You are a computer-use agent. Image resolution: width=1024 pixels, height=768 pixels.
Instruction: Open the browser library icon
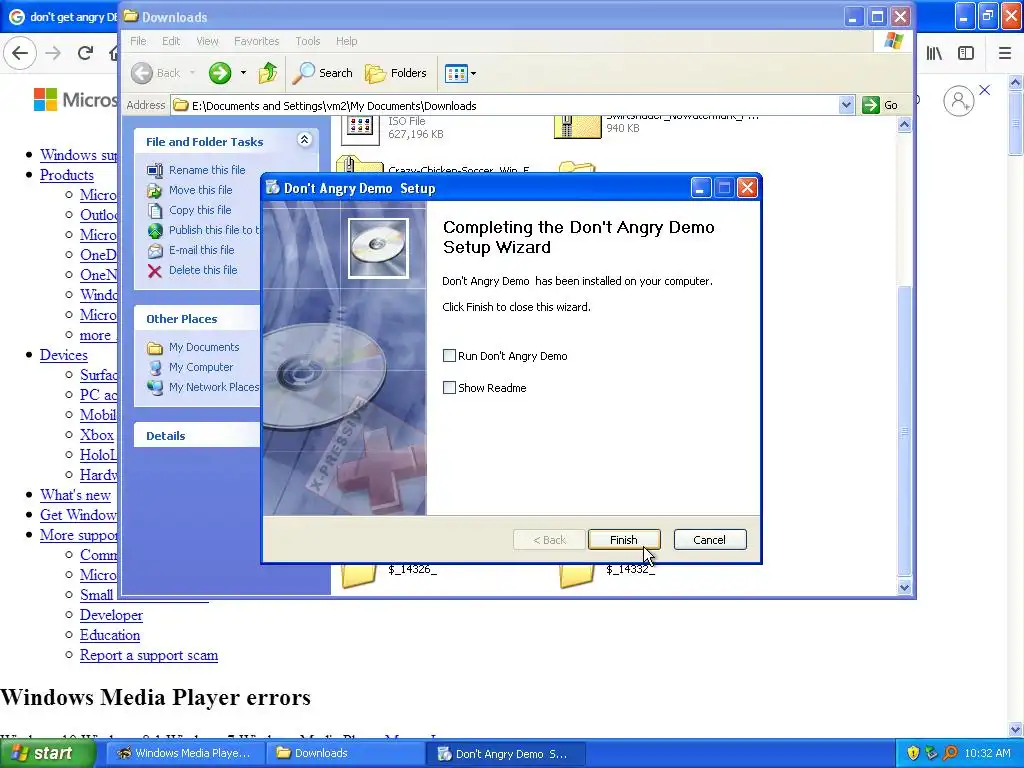pos(934,53)
